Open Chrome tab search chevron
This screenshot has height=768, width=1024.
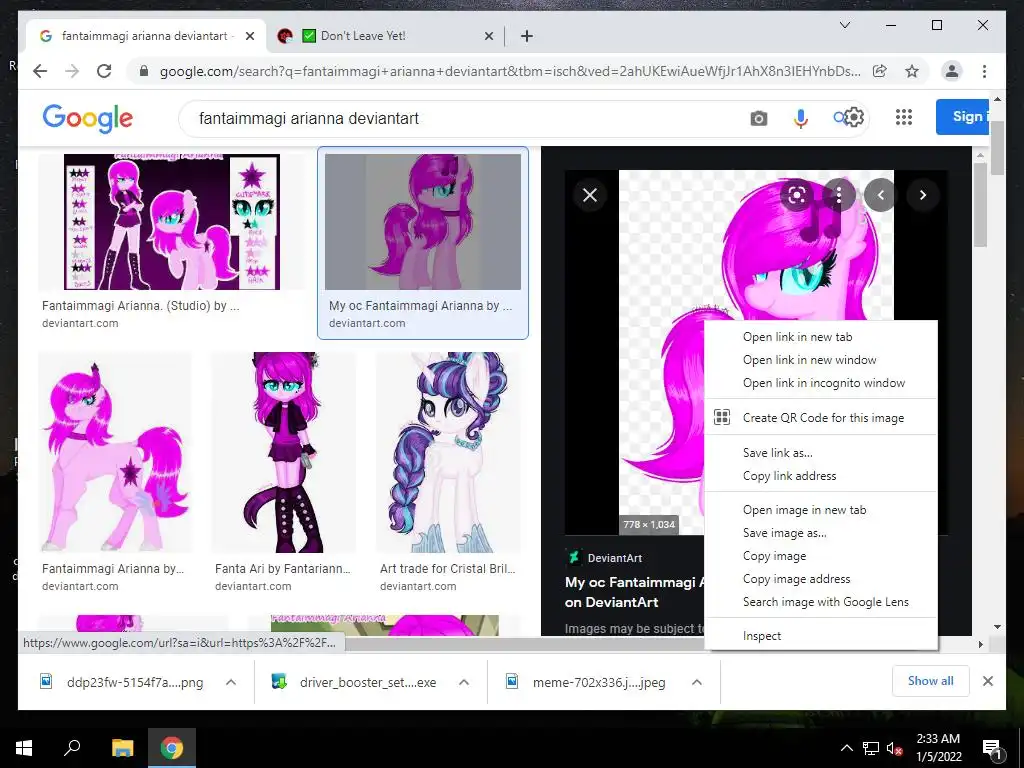844,25
